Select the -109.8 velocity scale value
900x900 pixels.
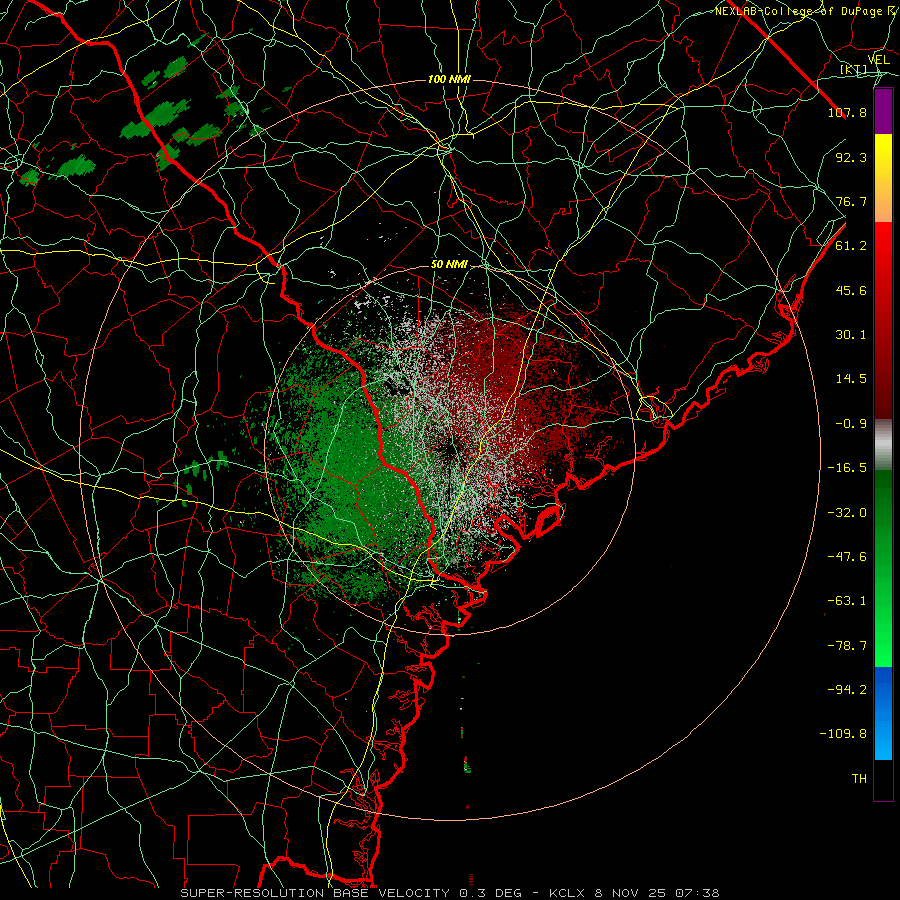click(x=843, y=734)
